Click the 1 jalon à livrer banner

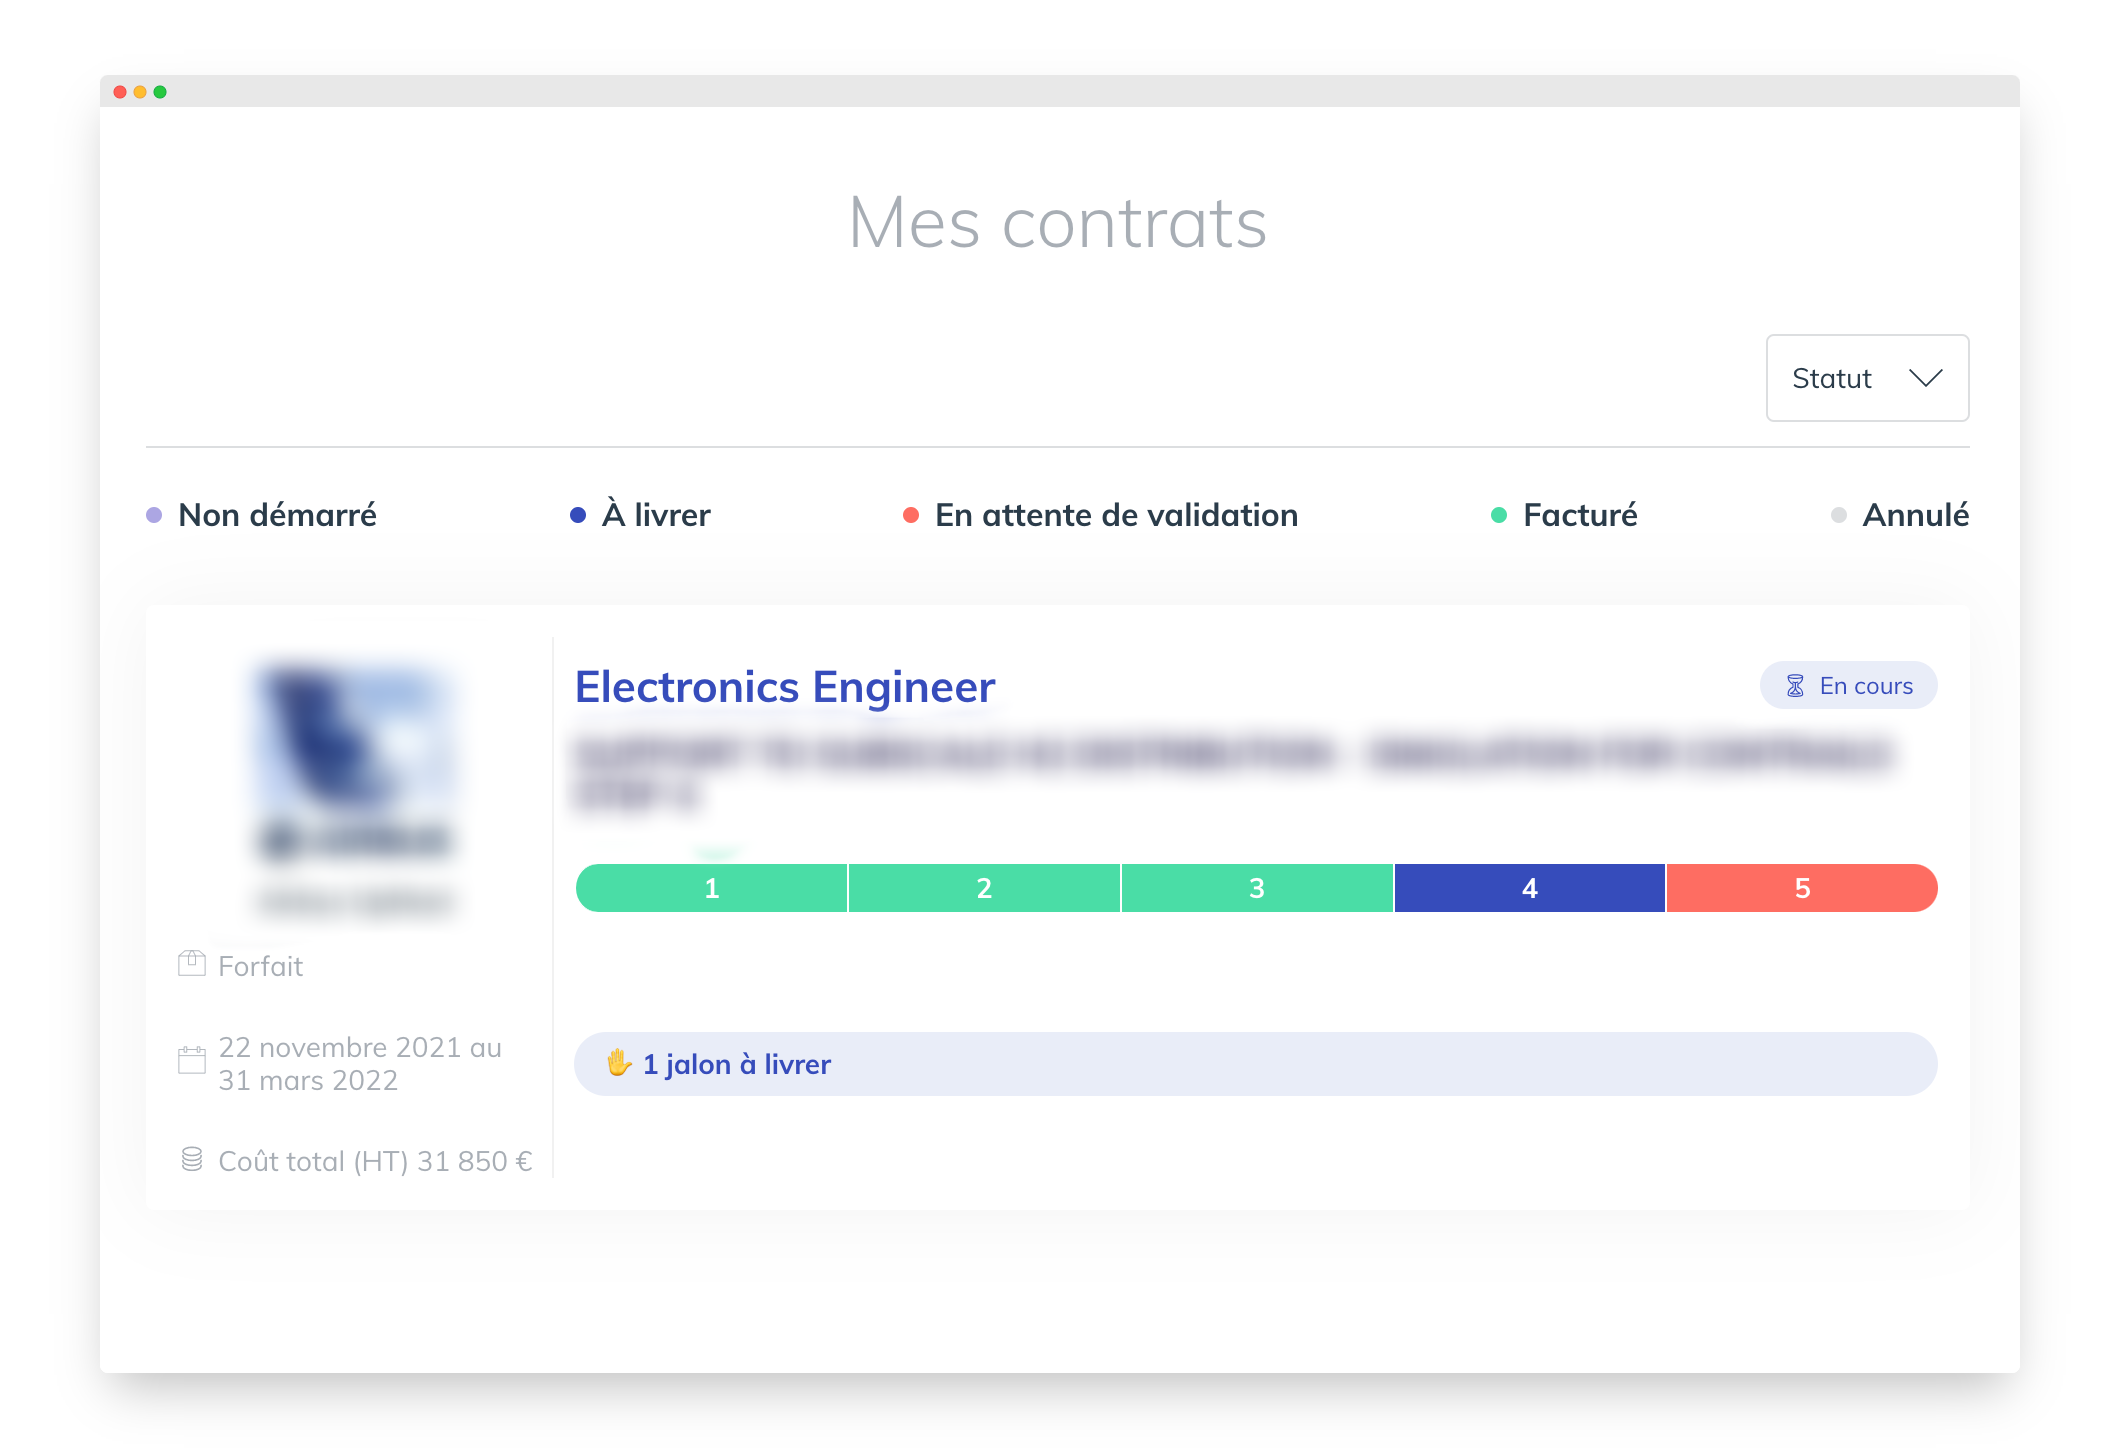coord(1256,1064)
